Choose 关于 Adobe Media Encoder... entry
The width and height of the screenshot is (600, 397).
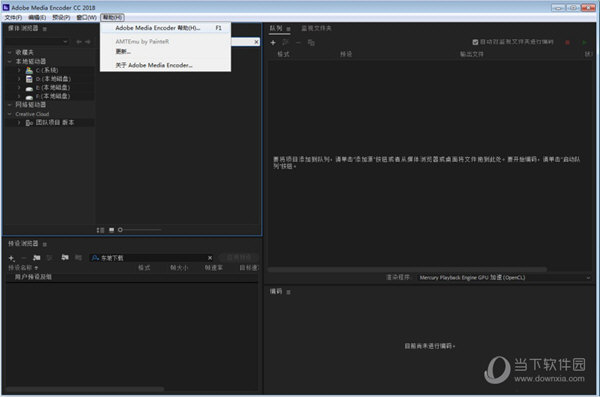[x=154, y=65]
